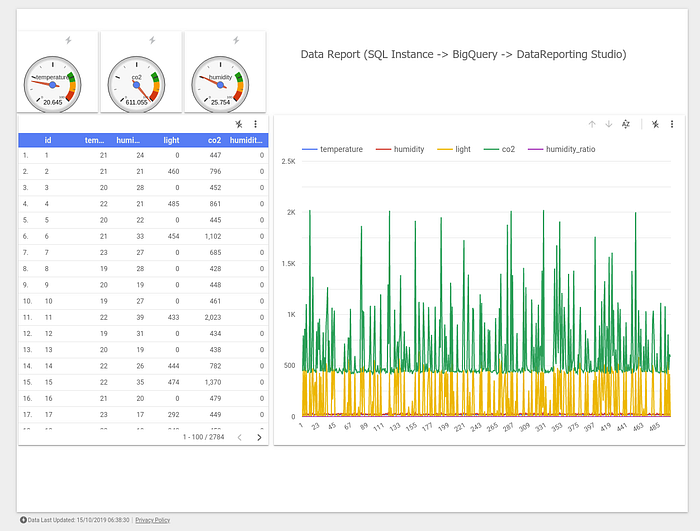The height and width of the screenshot is (531, 700).
Task: Click the 1 - 100 / 2784 pagination text
Action: (204, 437)
